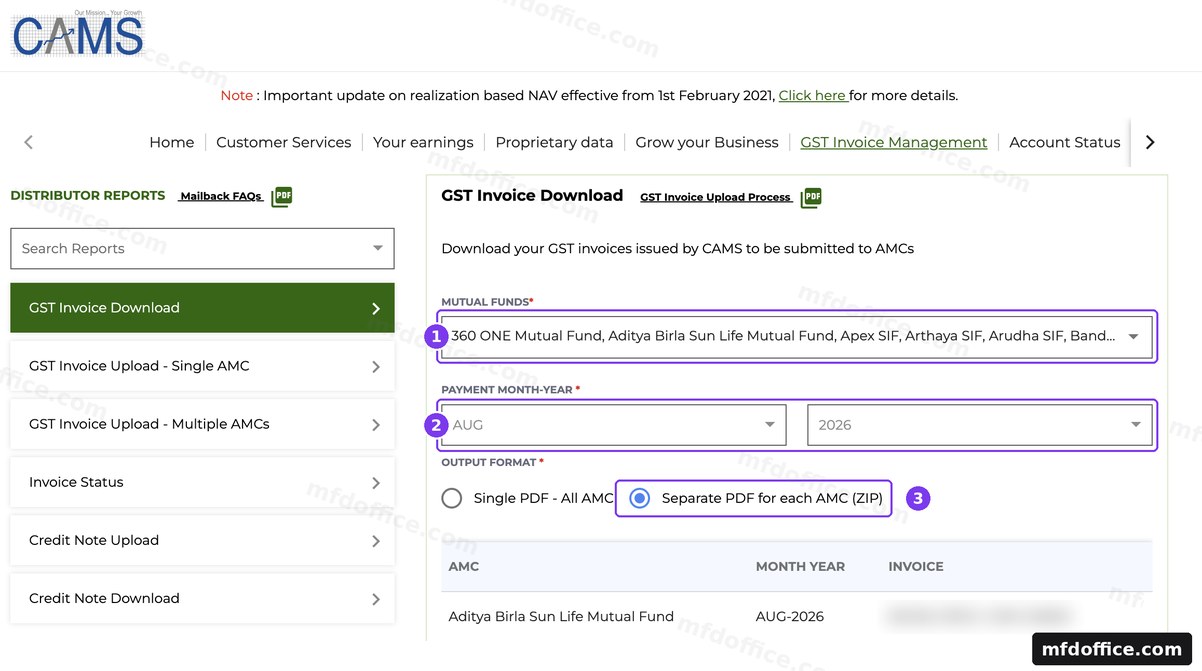
Task: Select GST Invoice Upload - Single AMC report
Action: 202,366
